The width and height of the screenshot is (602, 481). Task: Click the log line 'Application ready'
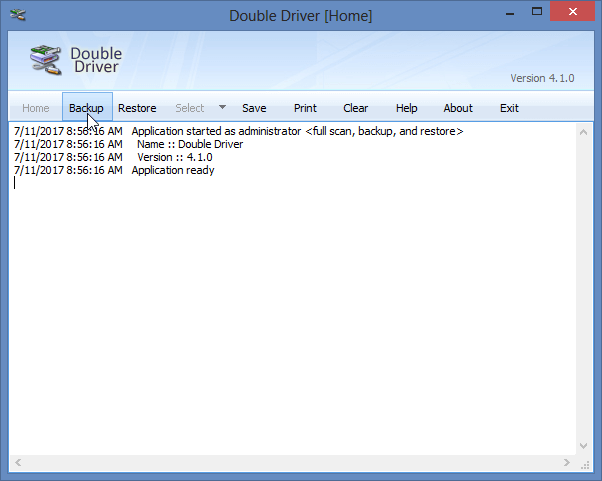pos(114,170)
